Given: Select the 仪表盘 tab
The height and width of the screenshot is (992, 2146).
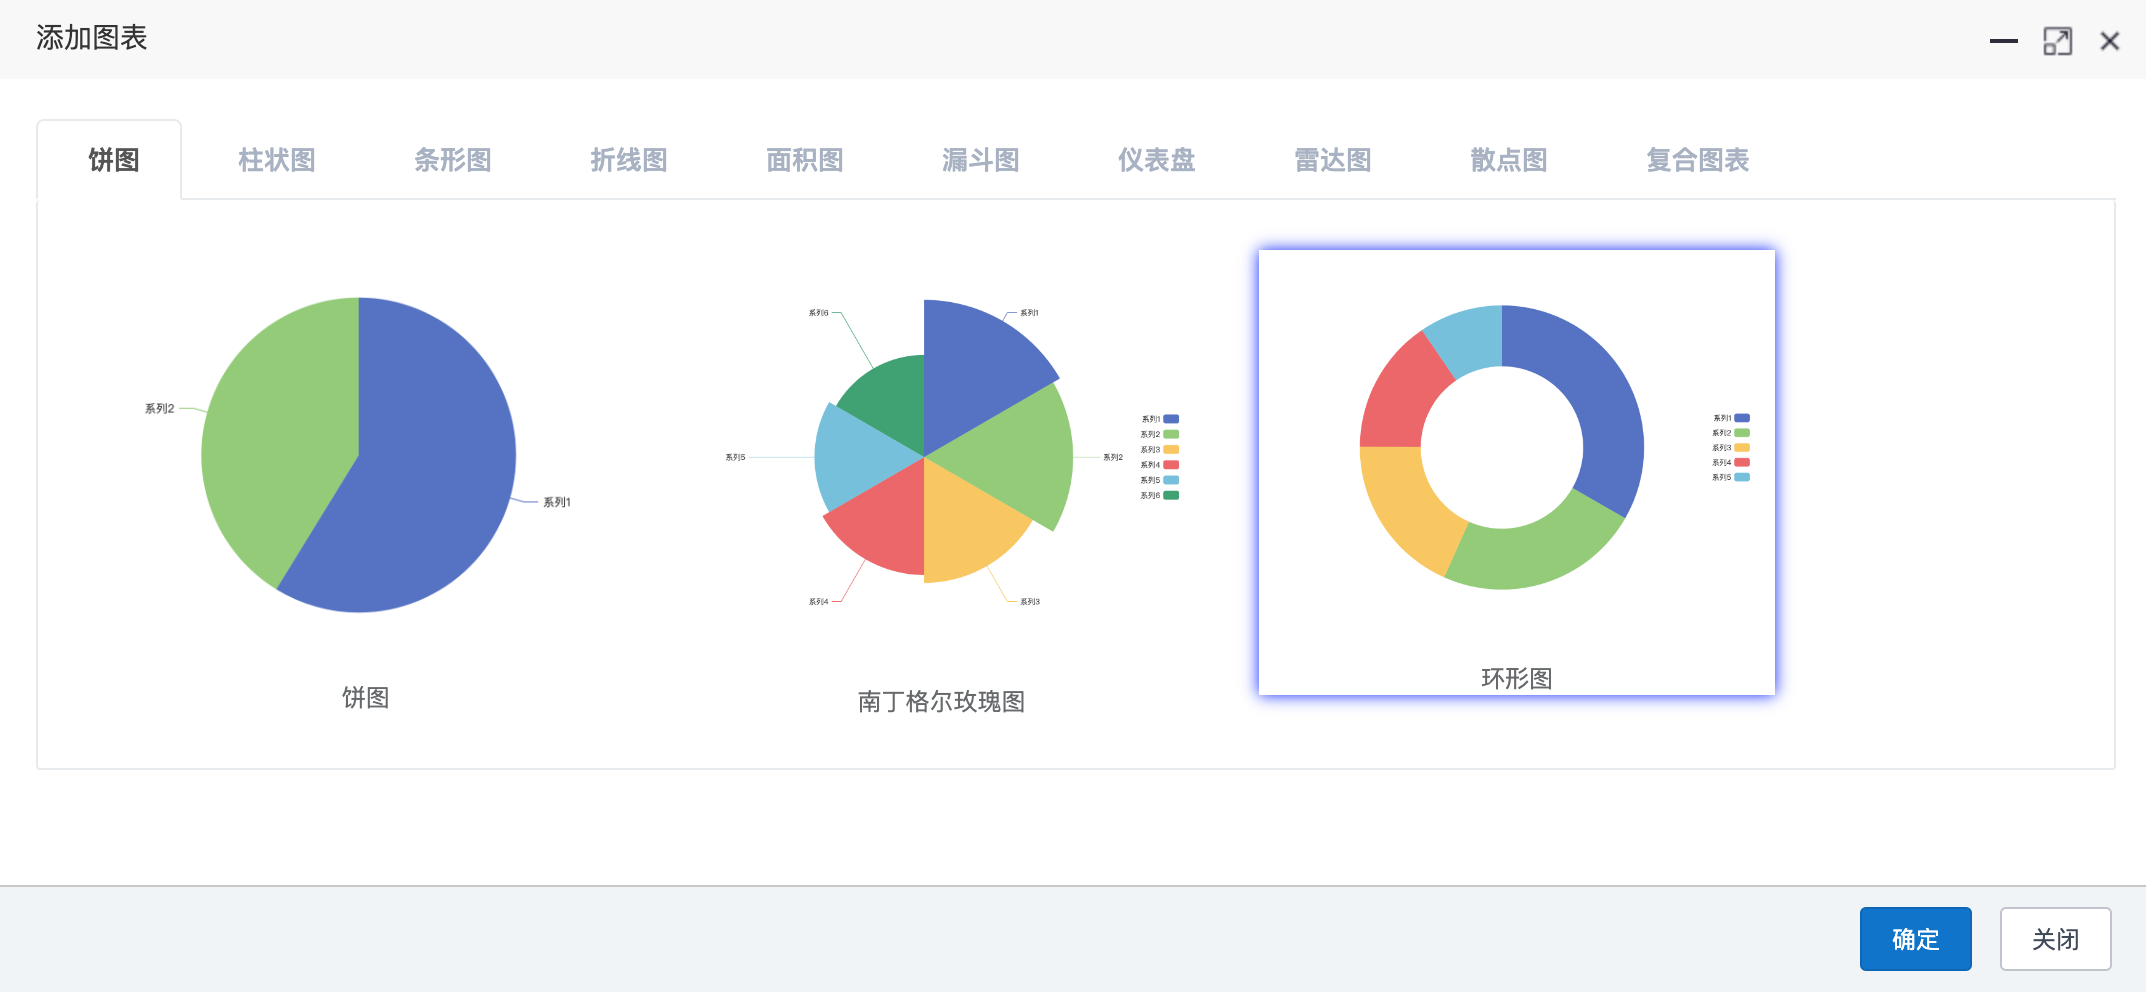Looking at the screenshot, I should (x=1157, y=160).
